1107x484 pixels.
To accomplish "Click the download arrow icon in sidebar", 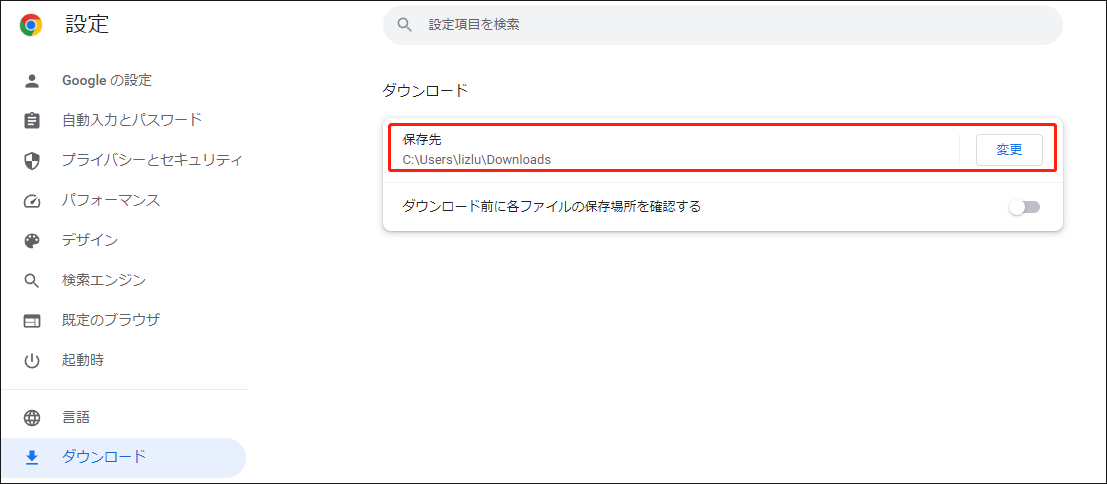I will 32,458.
